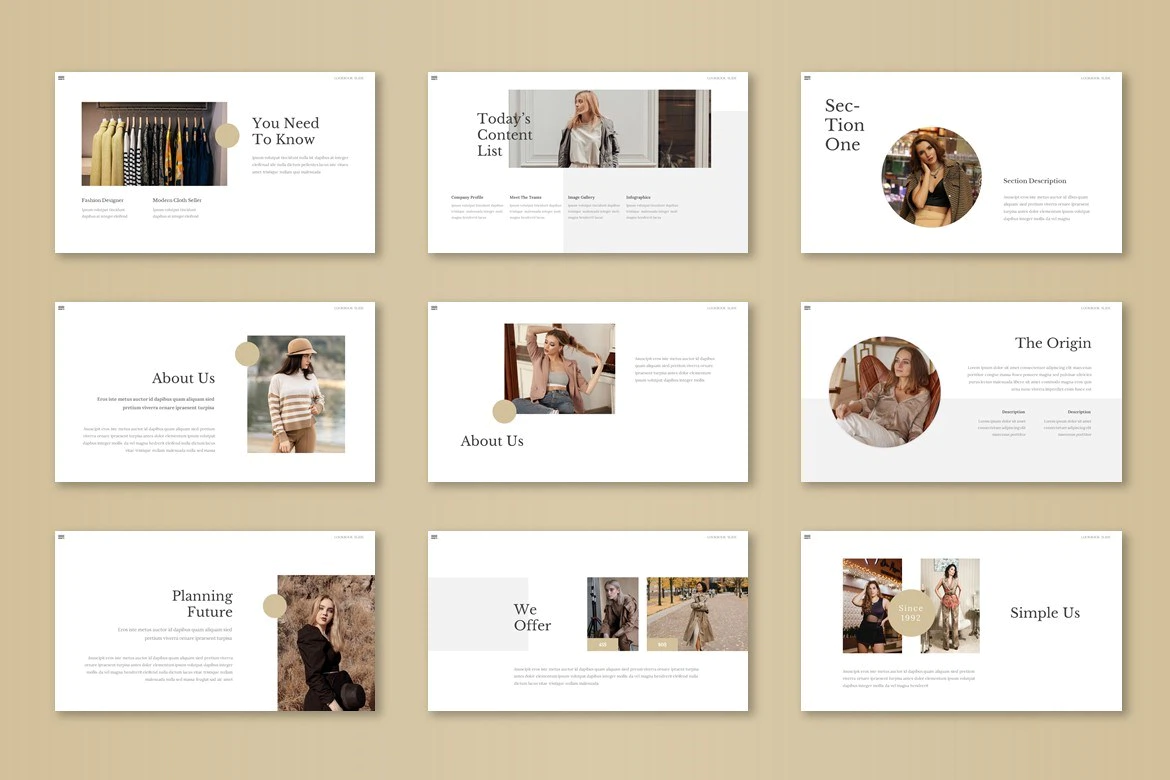This screenshot has width=1170, height=780.
Task: Click the Modern Cloth Seller label
Action: (x=177, y=200)
